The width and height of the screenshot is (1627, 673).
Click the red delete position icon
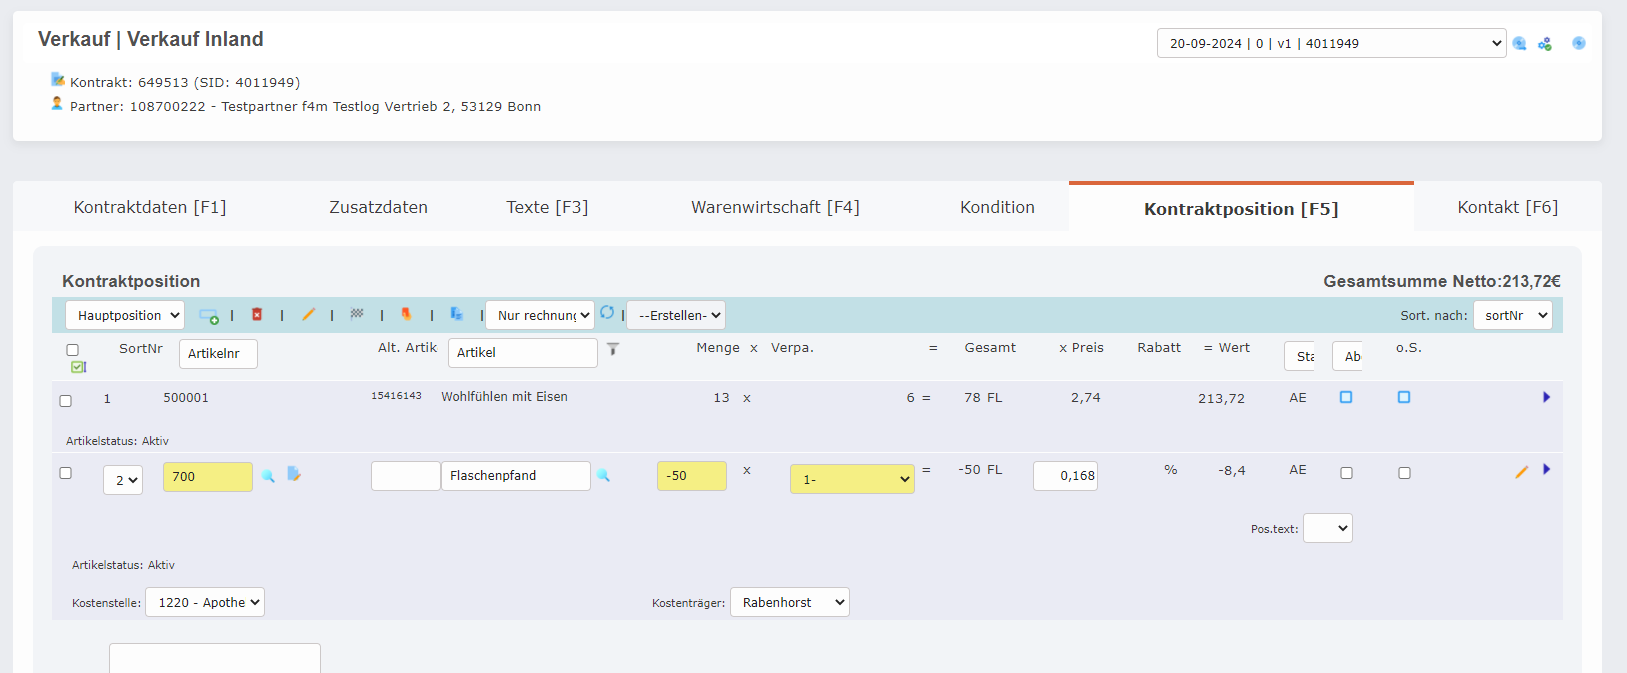point(257,315)
